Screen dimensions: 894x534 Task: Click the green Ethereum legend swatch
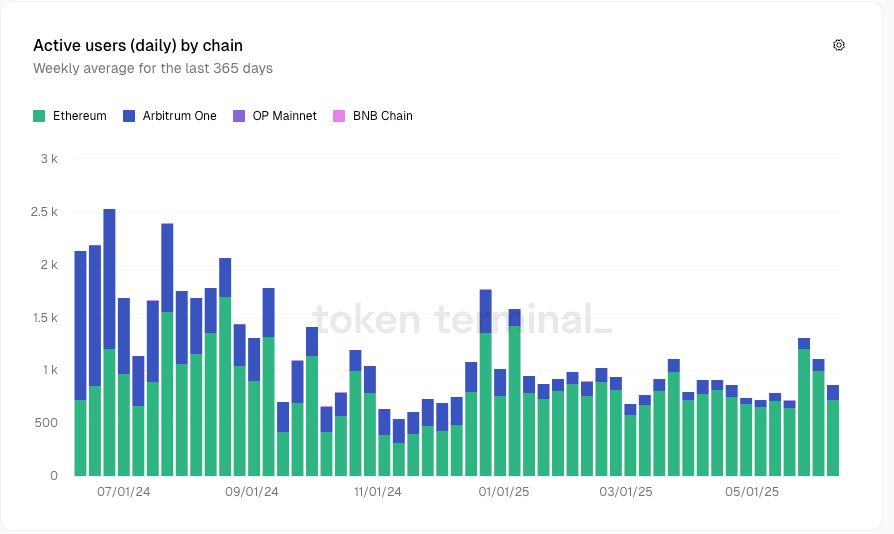point(39,116)
